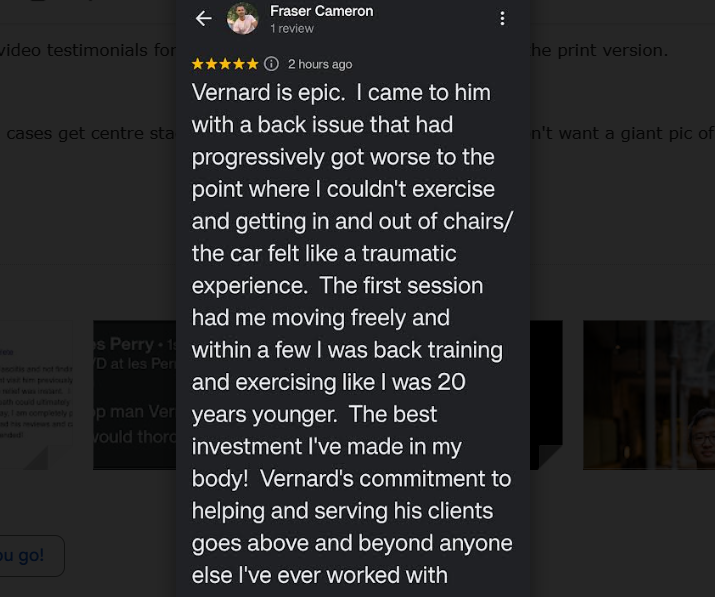Click the "2 hours ago" timestamp

point(320,64)
